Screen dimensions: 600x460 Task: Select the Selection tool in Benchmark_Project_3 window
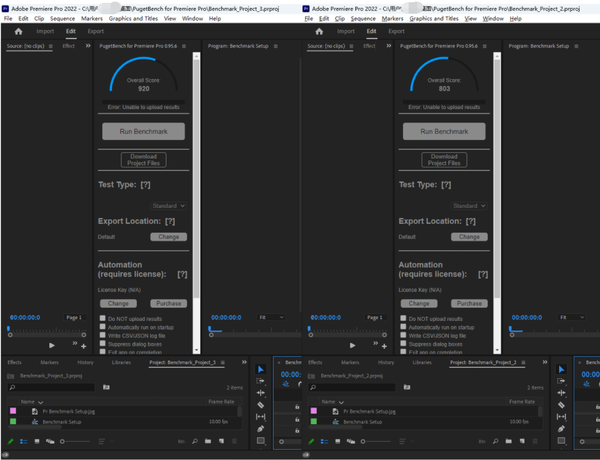click(x=261, y=369)
